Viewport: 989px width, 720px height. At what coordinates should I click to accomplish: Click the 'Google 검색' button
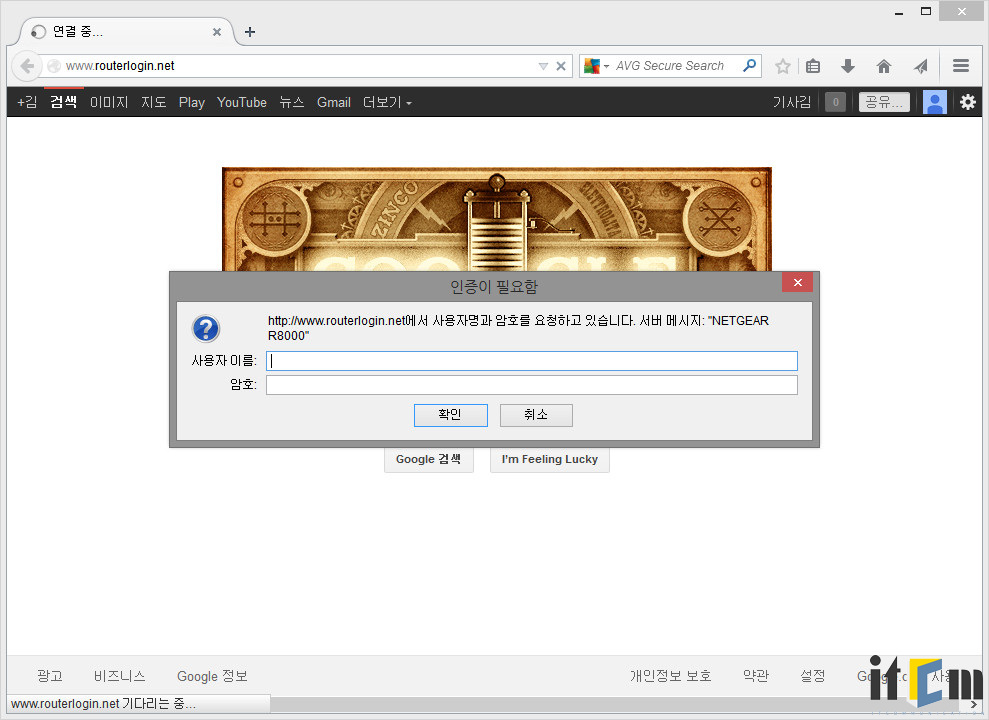[428, 459]
